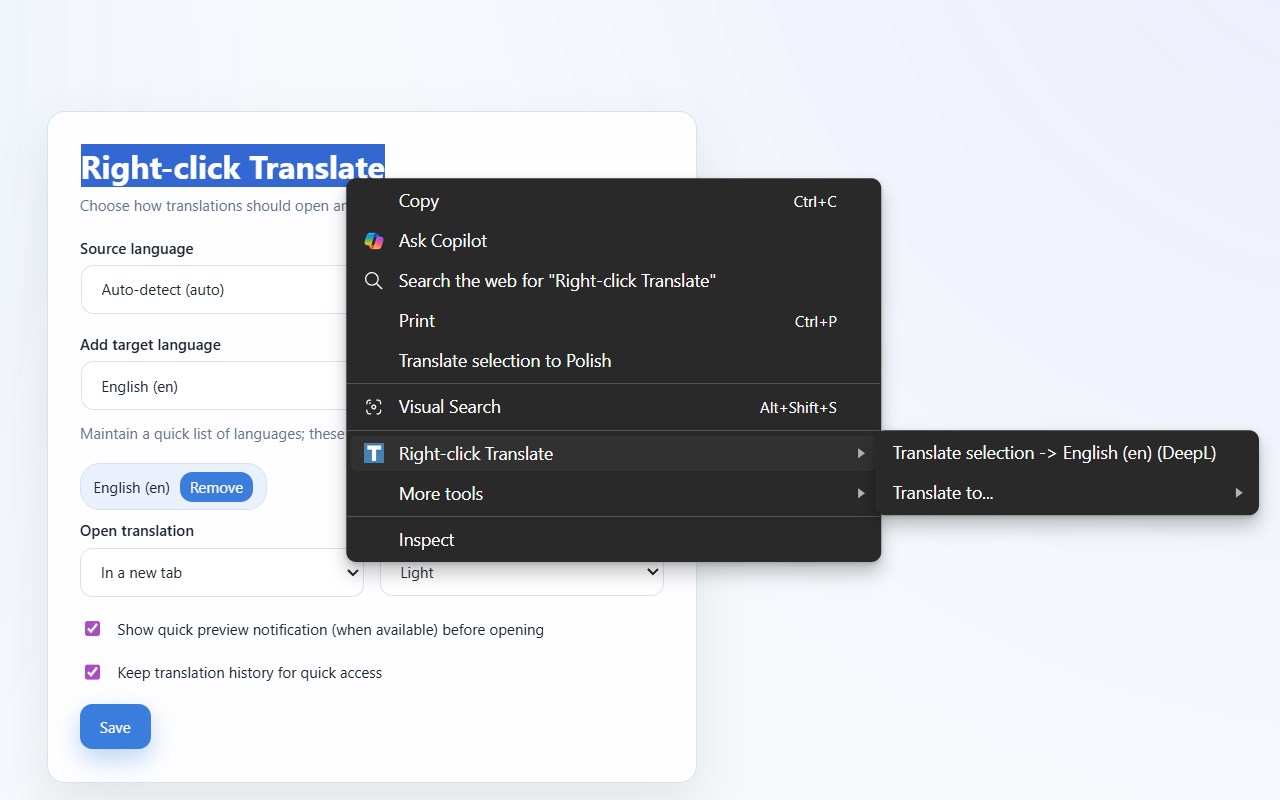Expand the More tools submenu
This screenshot has height=800, width=1280.
613,493
